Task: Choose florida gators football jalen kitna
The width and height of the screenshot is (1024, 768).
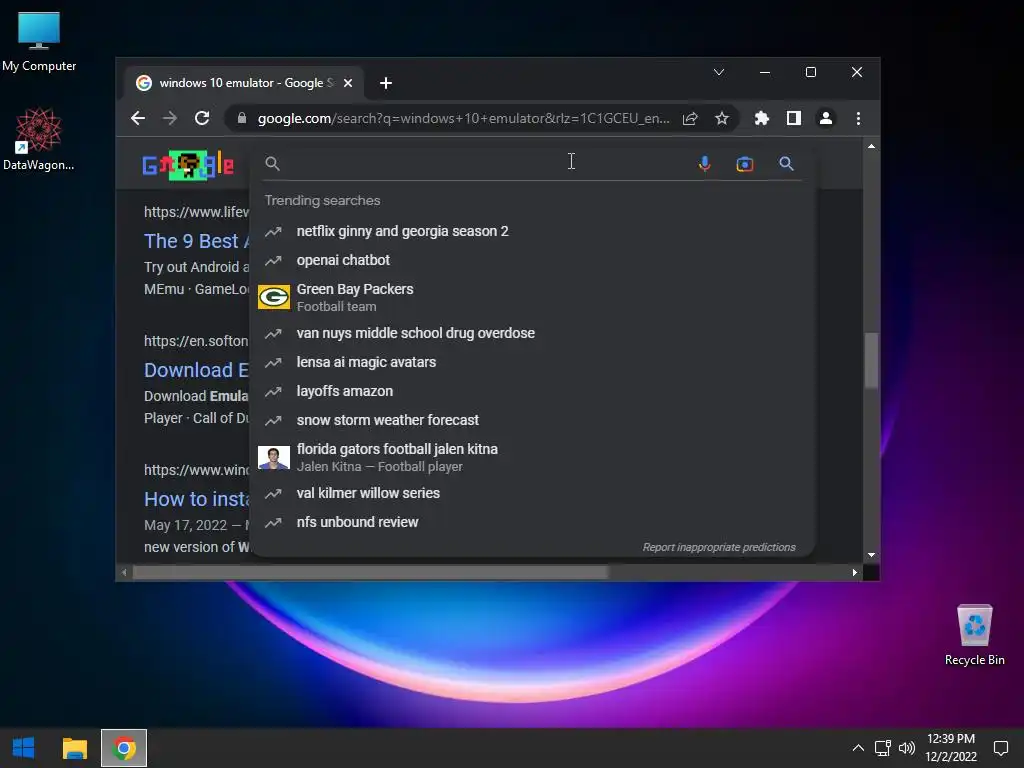Action: pyautogui.click(x=532, y=457)
